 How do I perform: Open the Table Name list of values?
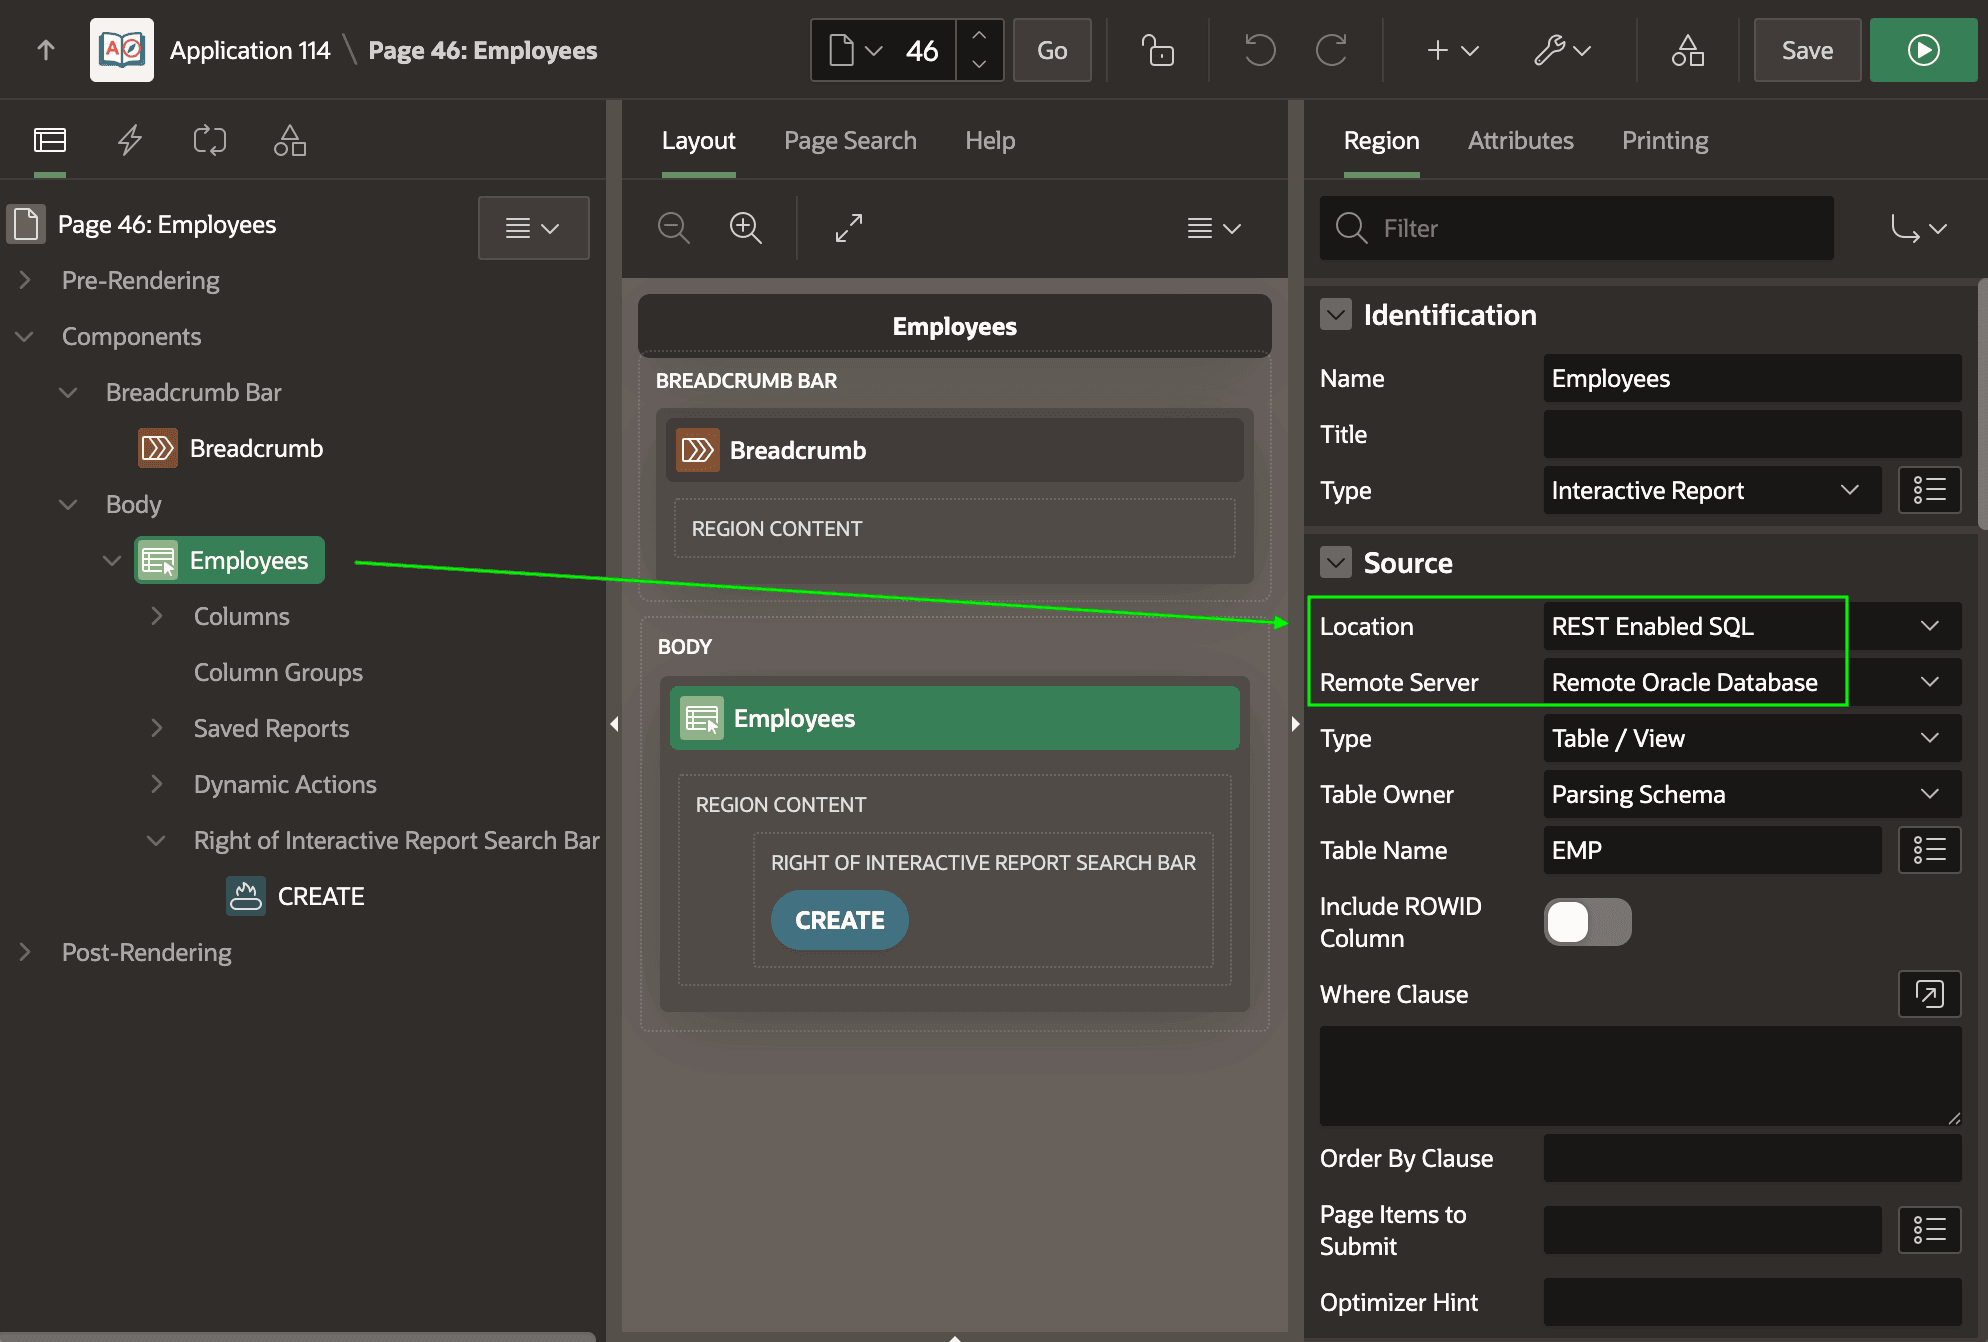point(1929,850)
